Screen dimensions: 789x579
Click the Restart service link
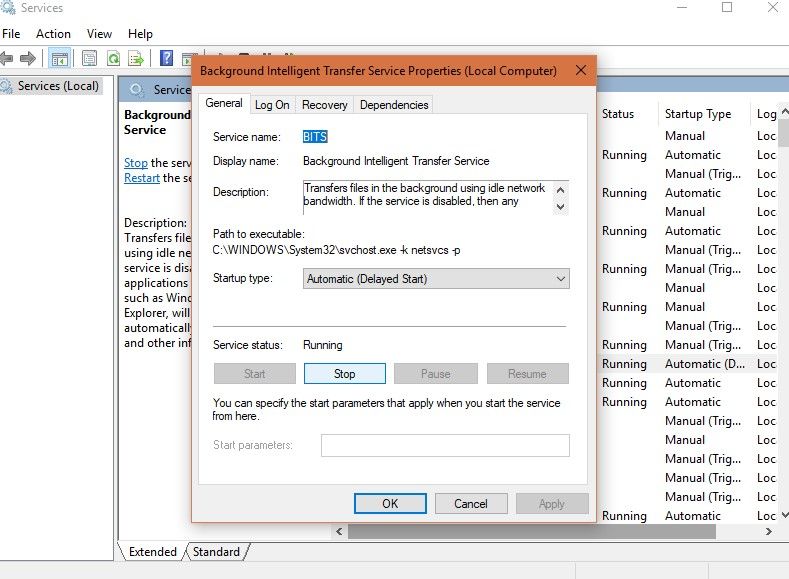(141, 178)
